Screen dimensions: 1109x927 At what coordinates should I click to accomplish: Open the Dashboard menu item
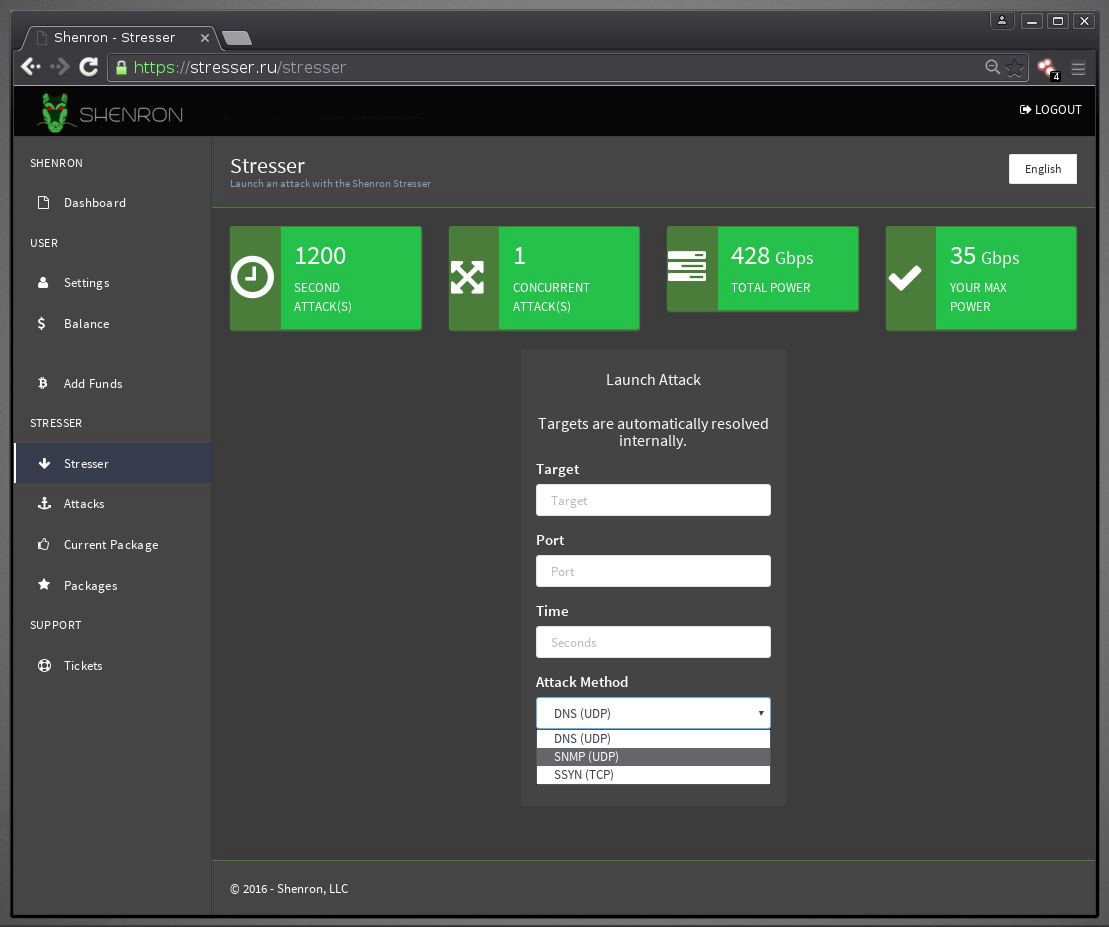pos(113,203)
